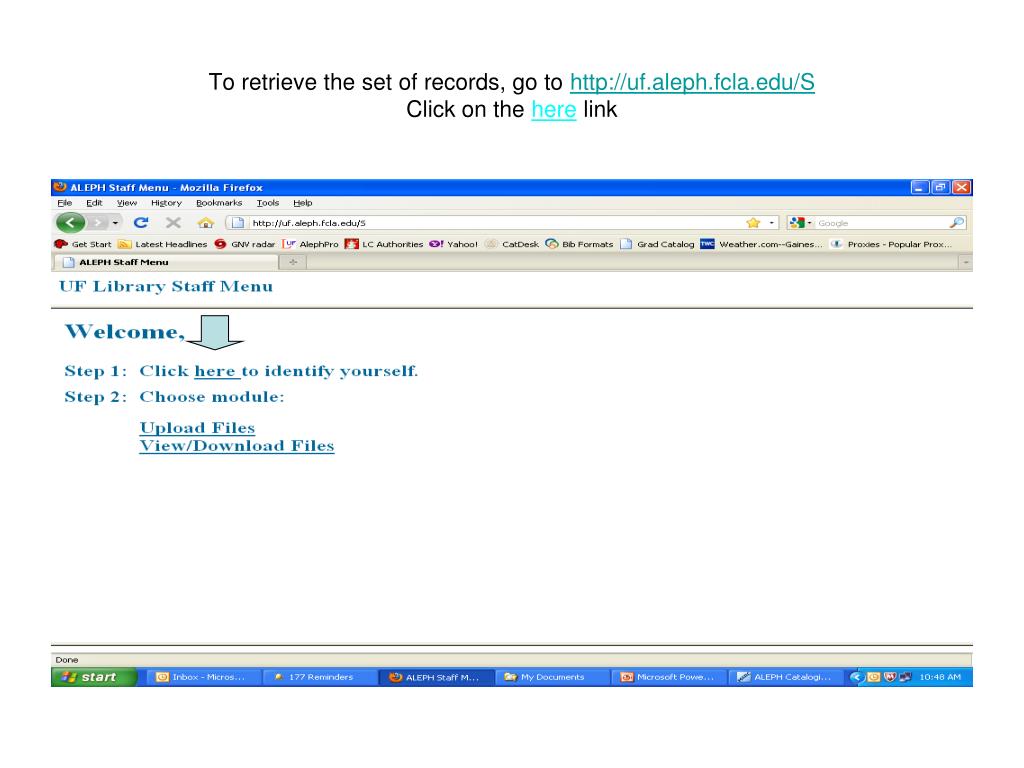The width and height of the screenshot is (1024, 768).
Task: Close the Firefox window
Action: (x=961, y=187)
